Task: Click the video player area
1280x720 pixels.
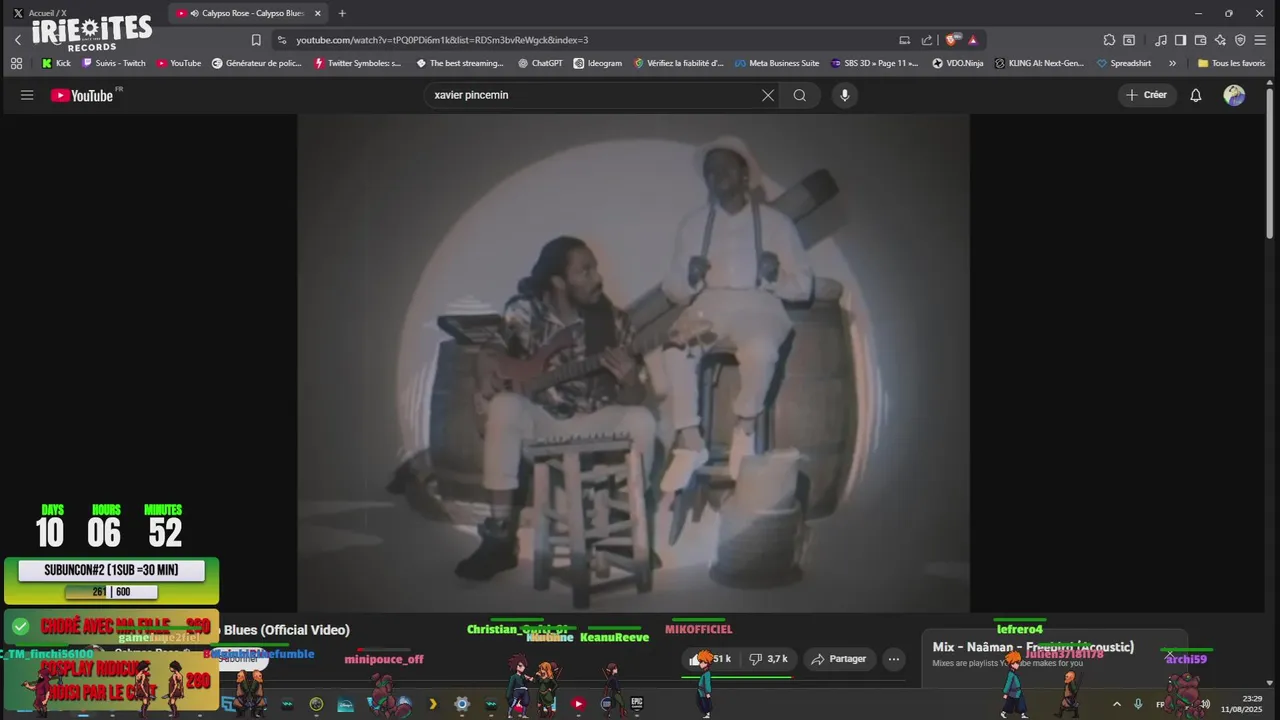Action: pos(633,362)
